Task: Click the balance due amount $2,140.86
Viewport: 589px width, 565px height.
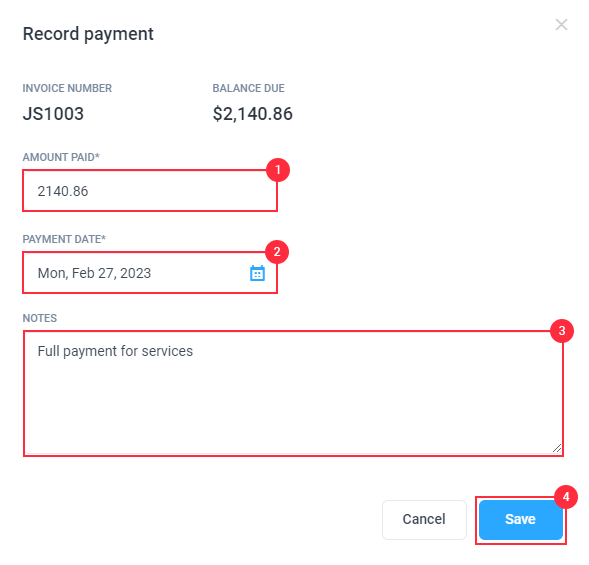Action: (x=252, y=114)
